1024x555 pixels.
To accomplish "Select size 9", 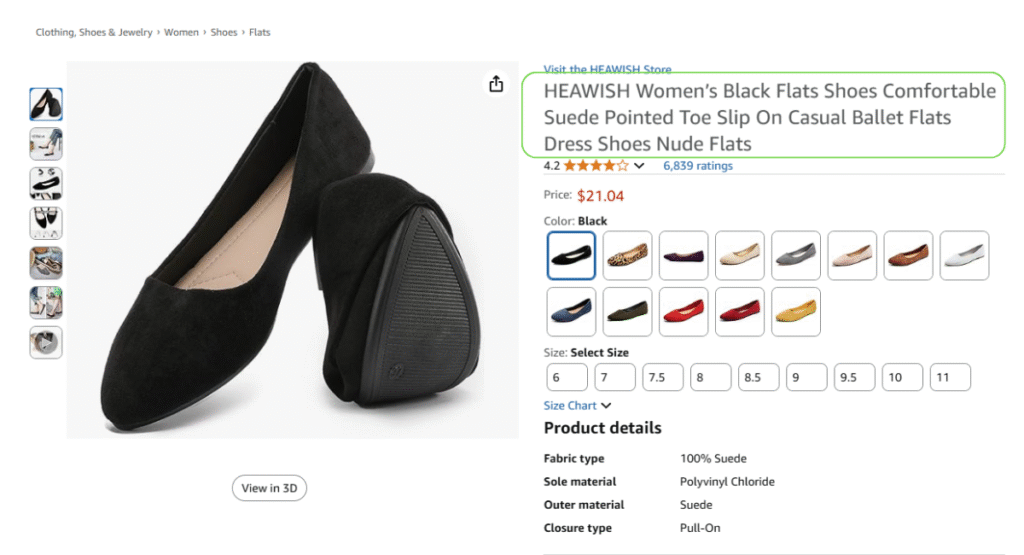I will pyautogui.click(x=807, y=377).
